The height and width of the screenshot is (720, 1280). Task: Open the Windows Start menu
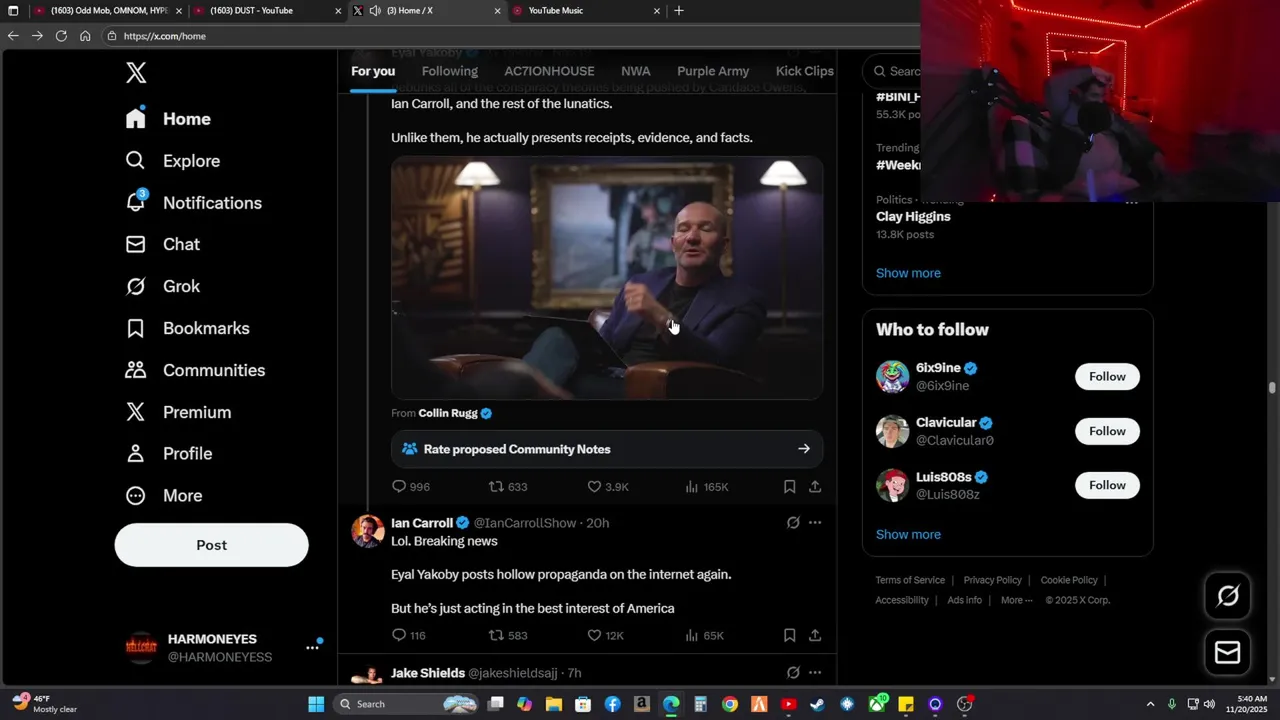click(316, 704)
